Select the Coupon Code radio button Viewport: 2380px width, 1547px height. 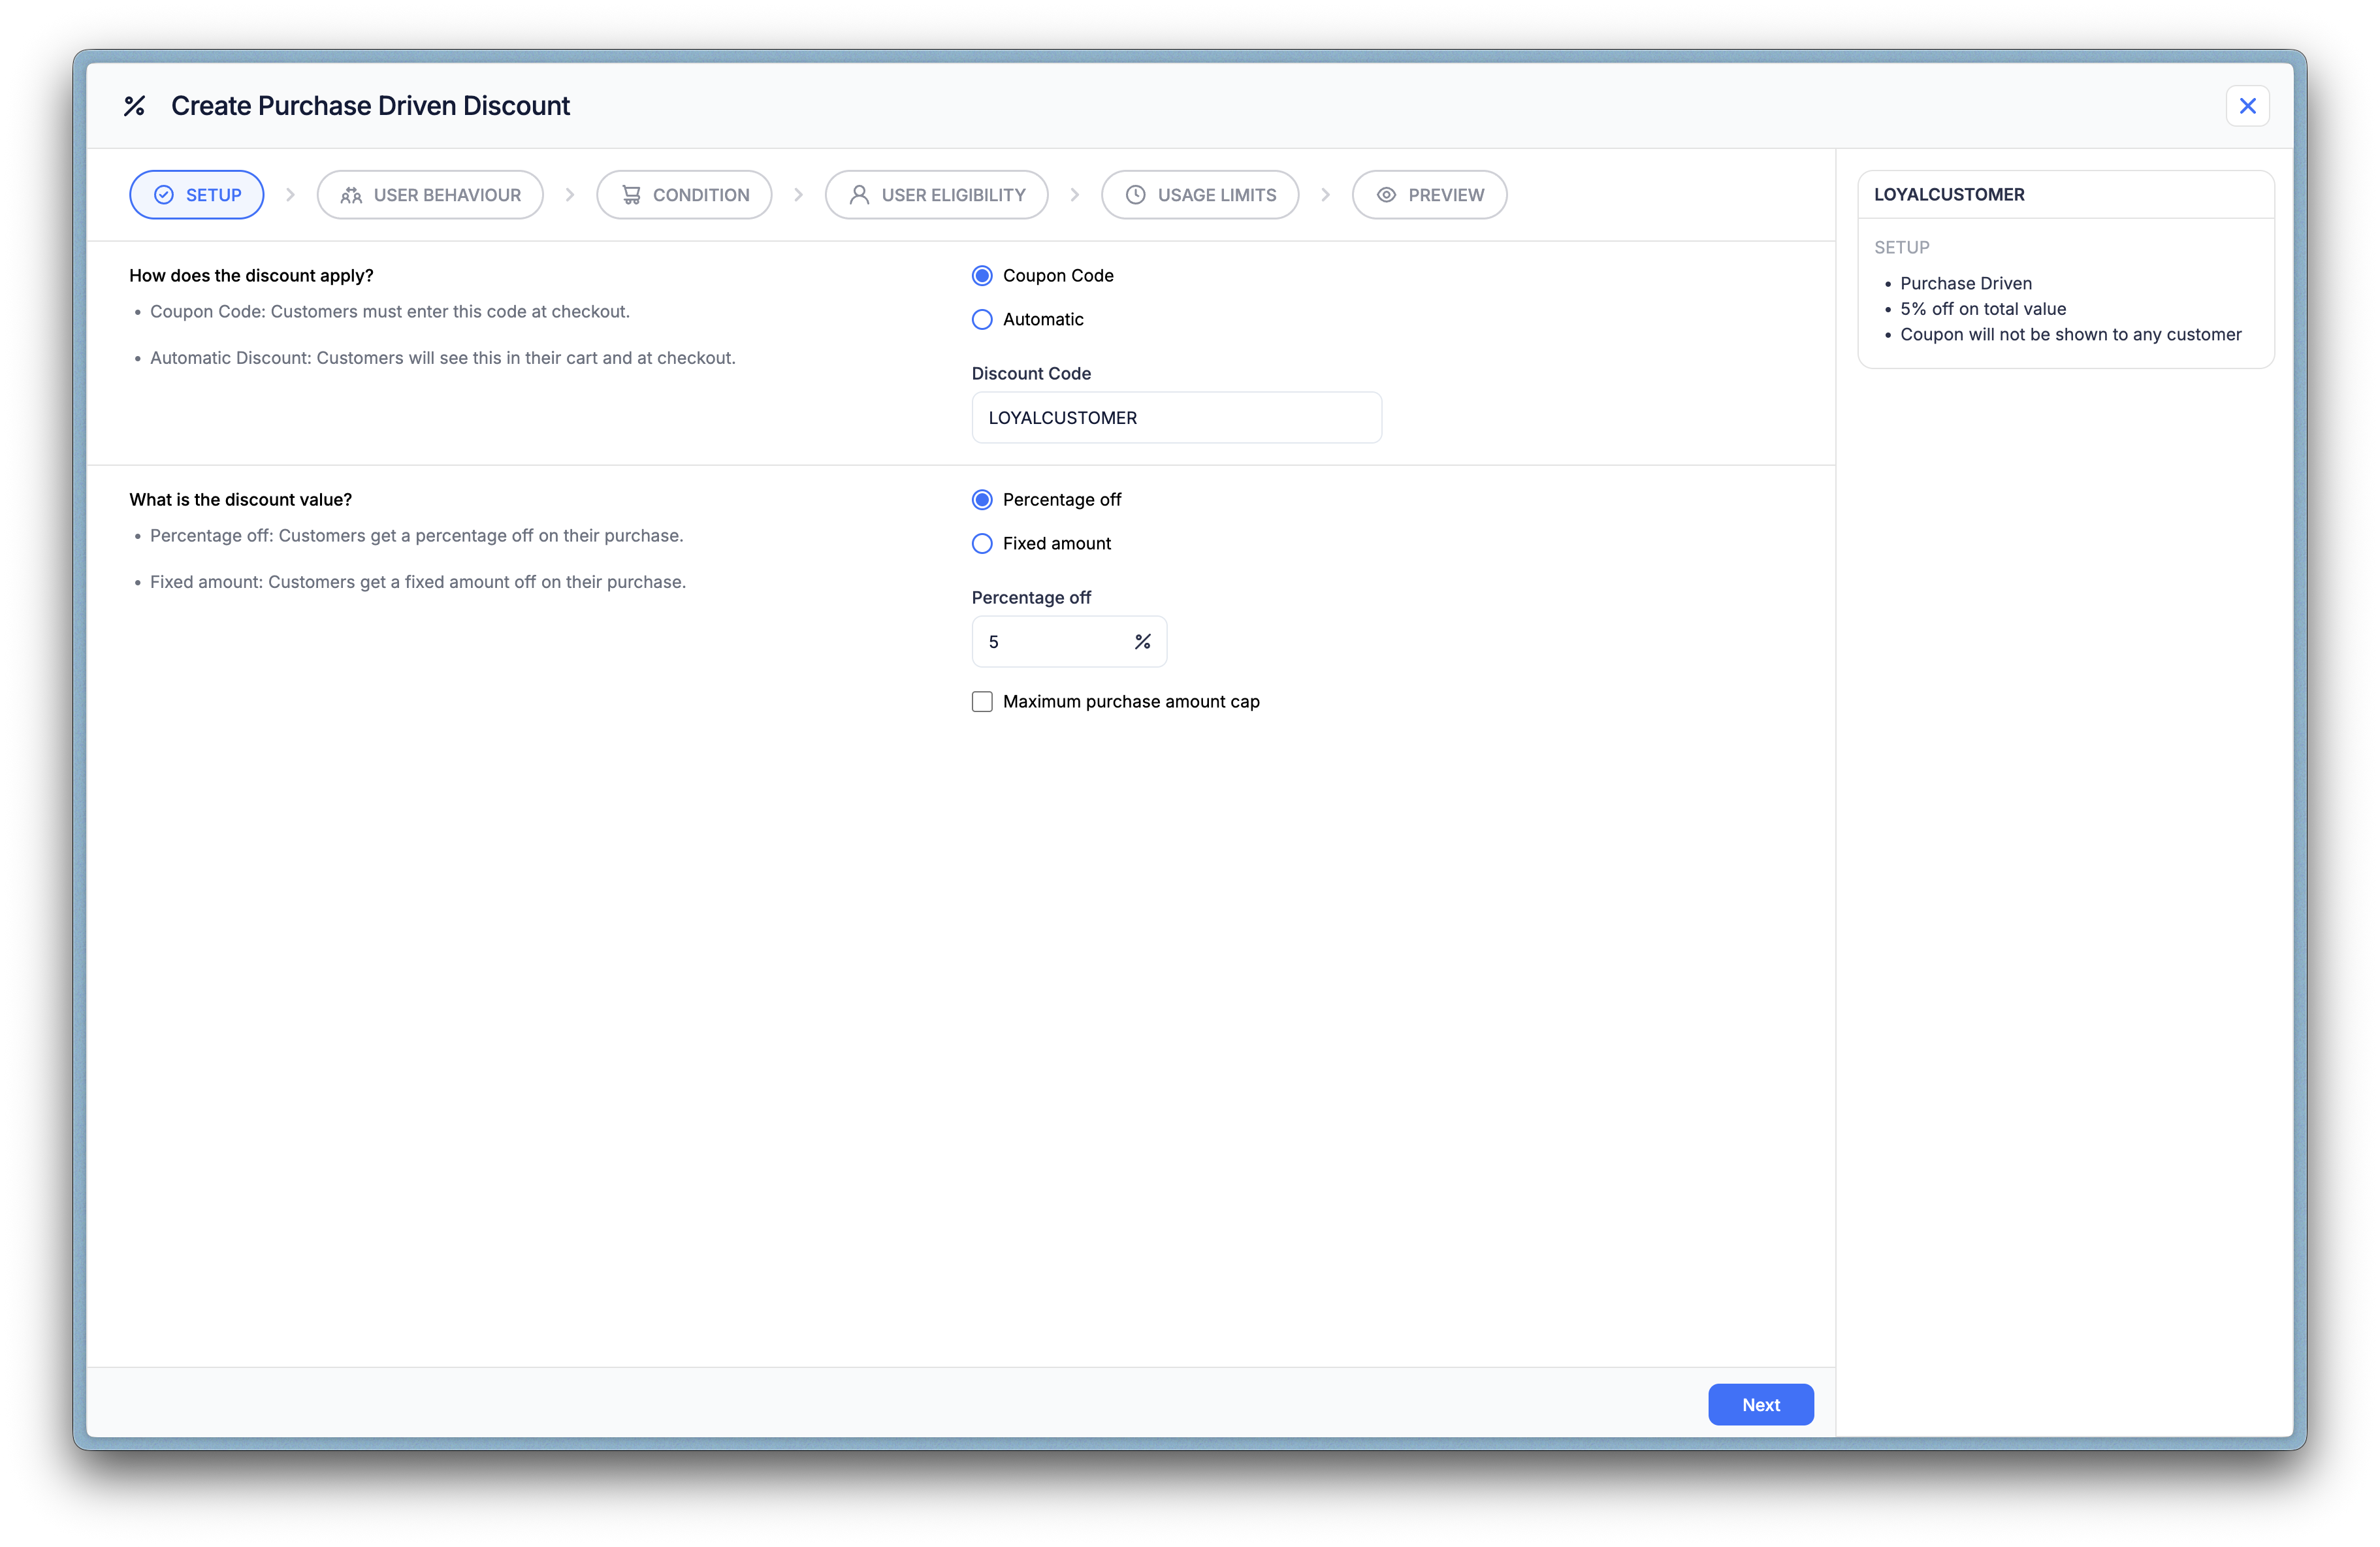coord(982,275)
